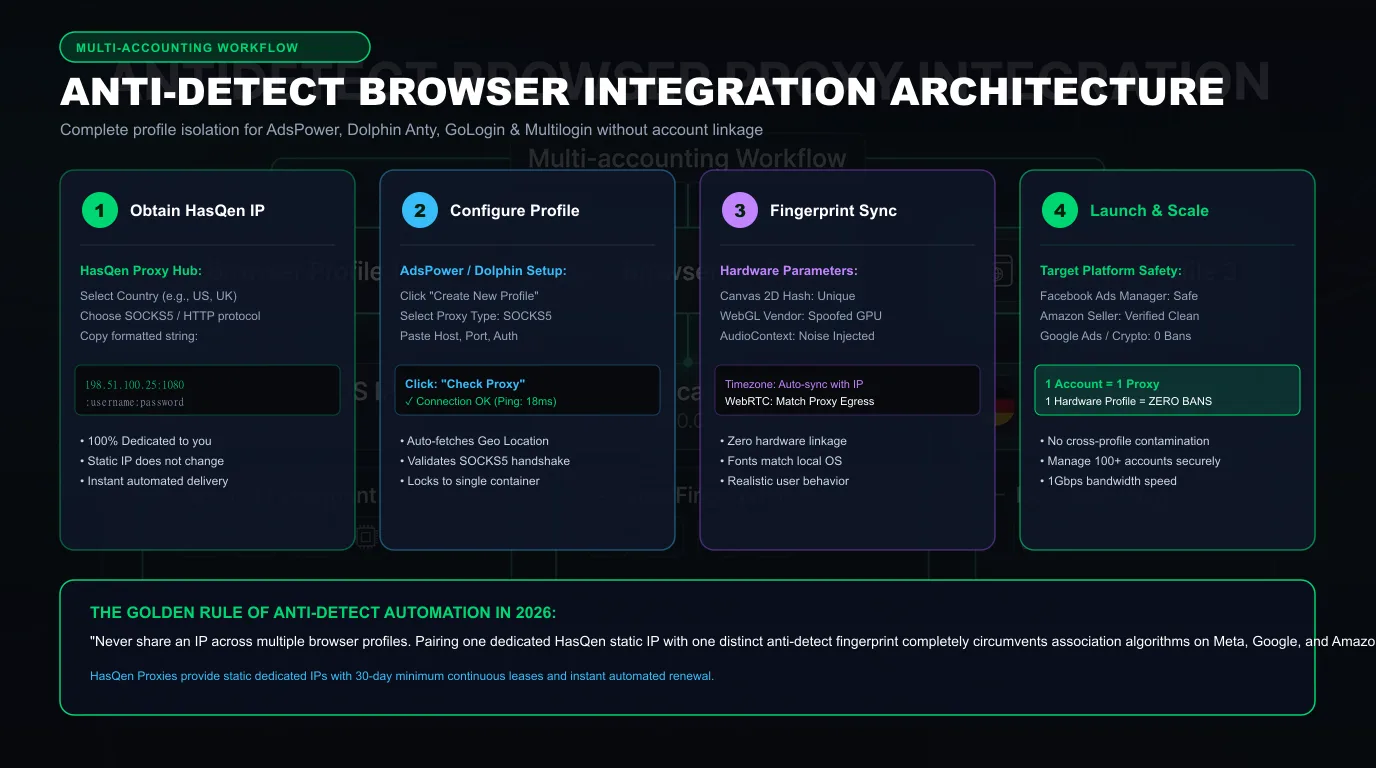Click 'Select Country (e.g., US, UK)' line
Viewport: 1376px width, 768px height.
[x=158, y=296]
